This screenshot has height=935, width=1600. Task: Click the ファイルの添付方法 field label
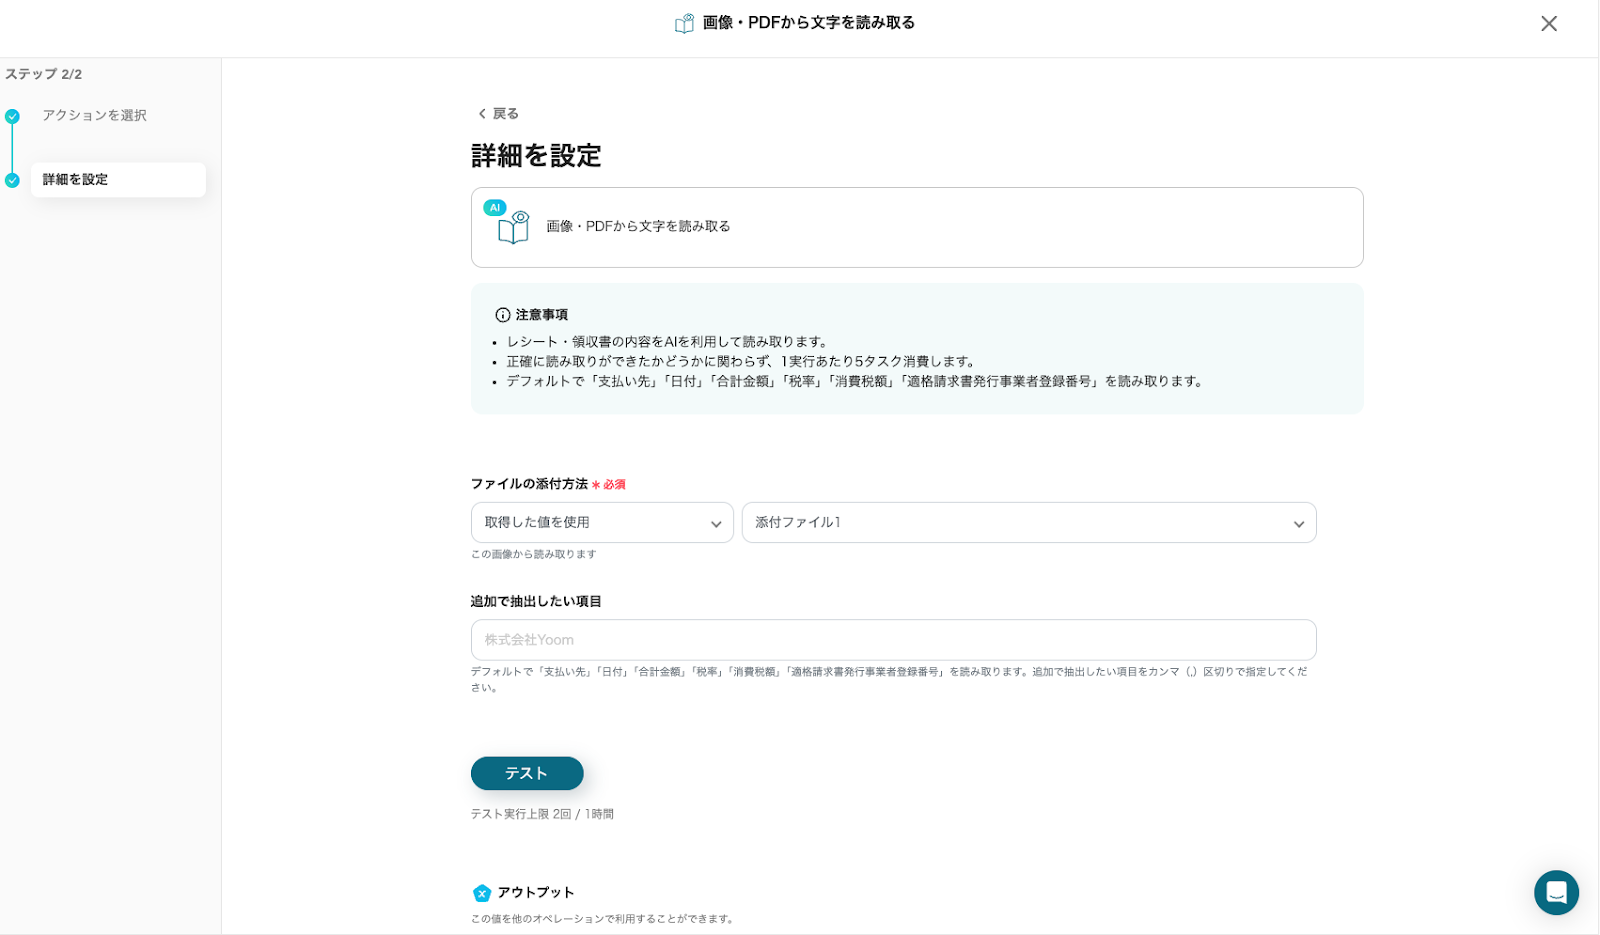tap(529, 484)
